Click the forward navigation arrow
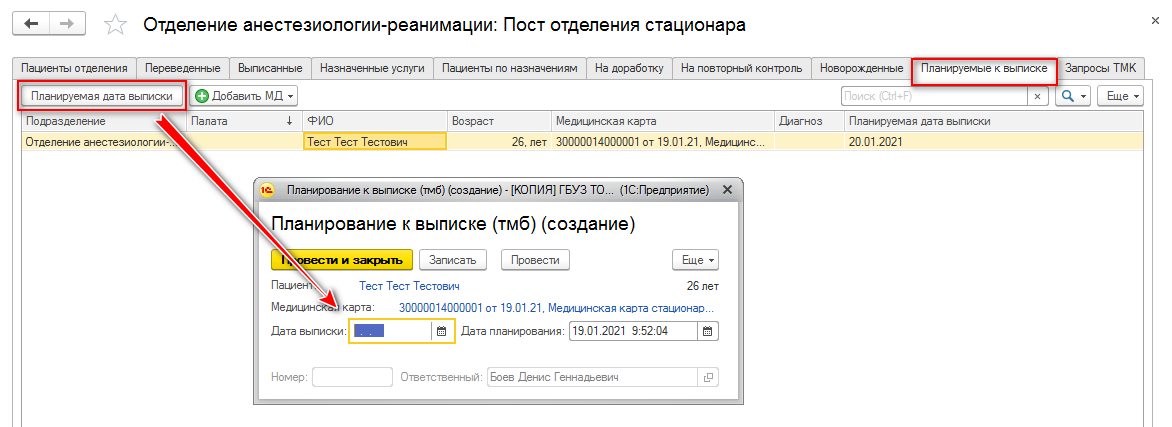1172x427 pixels. (67, 23)
